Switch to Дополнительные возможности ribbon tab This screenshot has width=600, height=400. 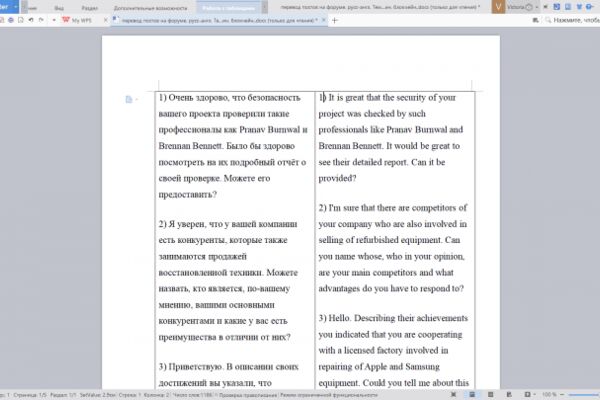click(x=150, y=8)
